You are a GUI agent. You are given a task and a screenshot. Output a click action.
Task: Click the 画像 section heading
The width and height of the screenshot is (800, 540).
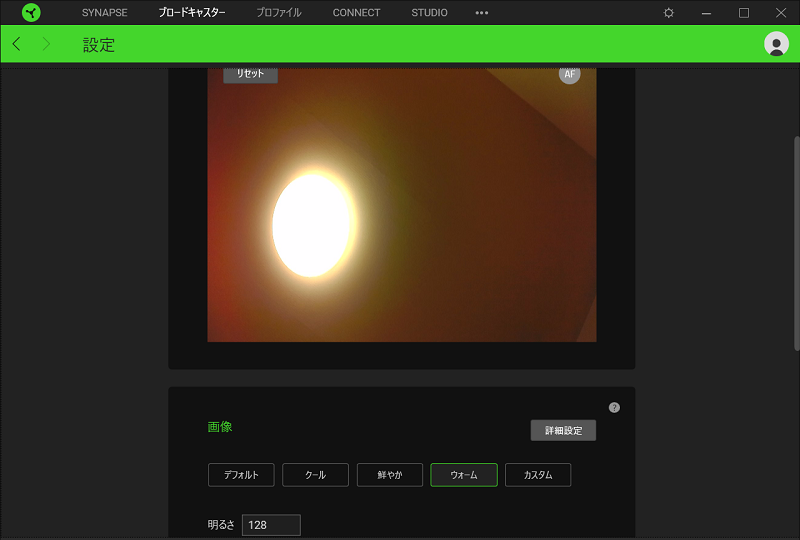(x=220, y=427)
